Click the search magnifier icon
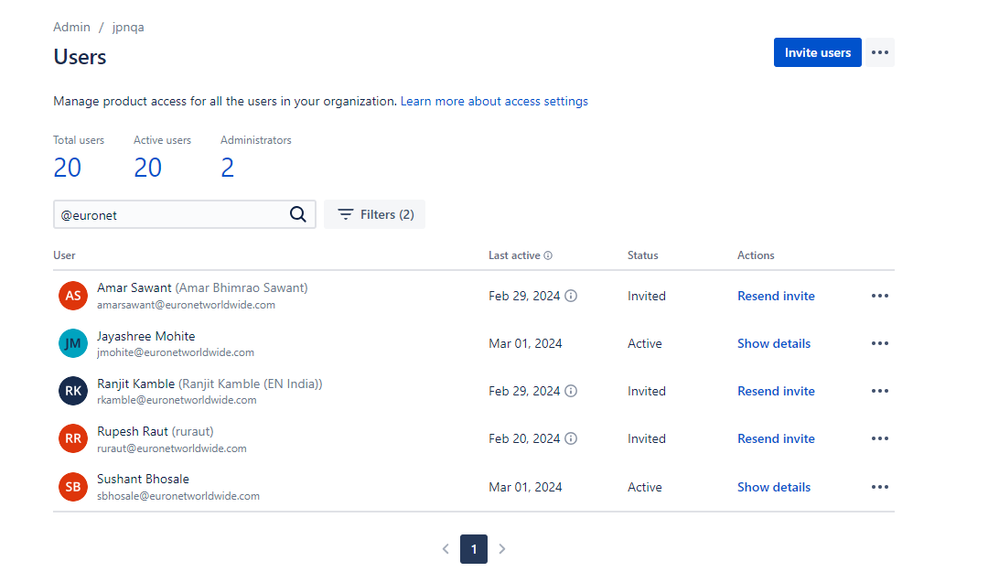The height and width of the screenshot is (574, 999). [298, 214]
